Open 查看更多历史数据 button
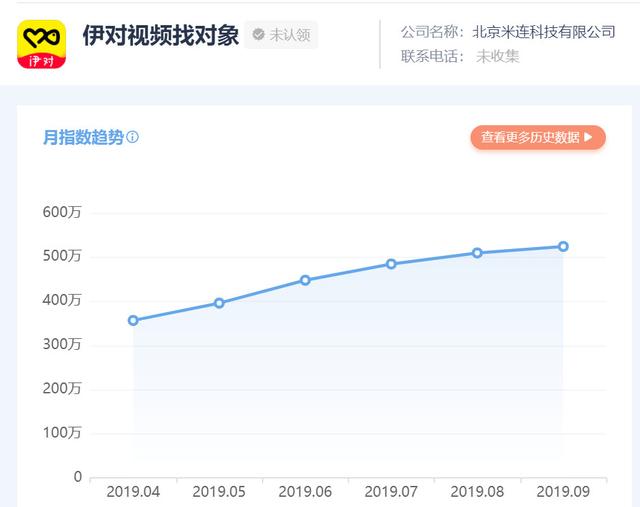Viewport: 640px width, 507px height. [538, 137]
